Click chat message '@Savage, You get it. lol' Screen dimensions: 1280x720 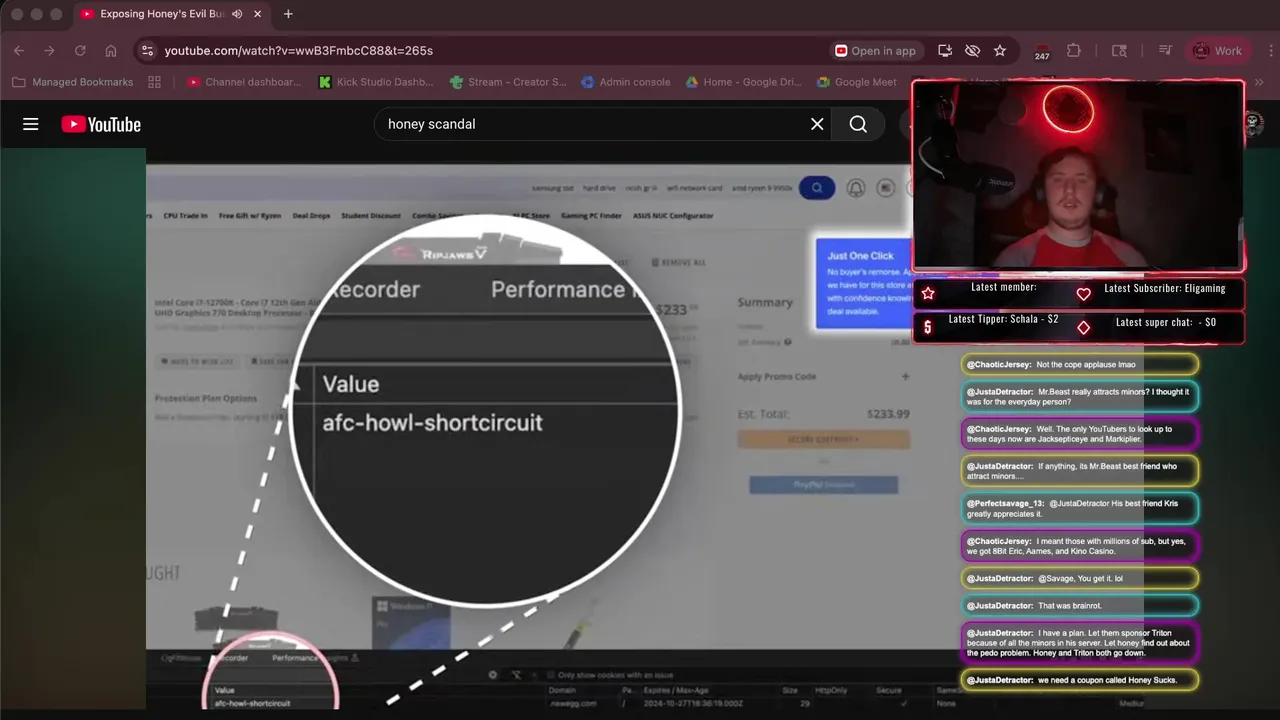tap(1080, 578)
